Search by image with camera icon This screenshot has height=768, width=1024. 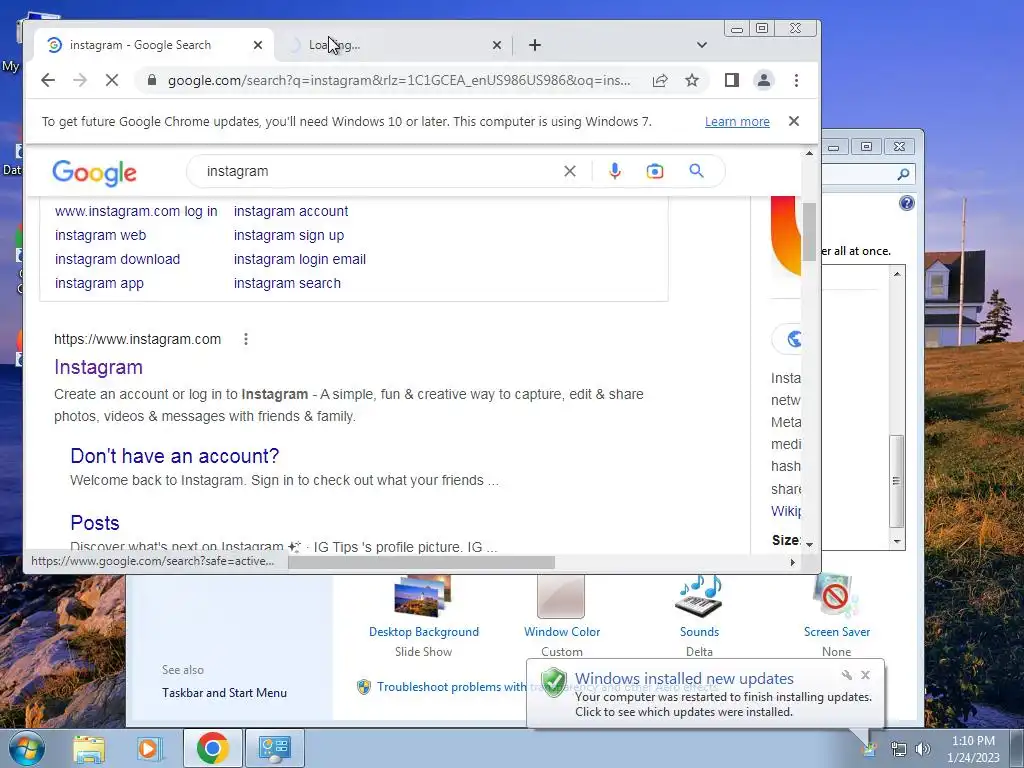654,171
